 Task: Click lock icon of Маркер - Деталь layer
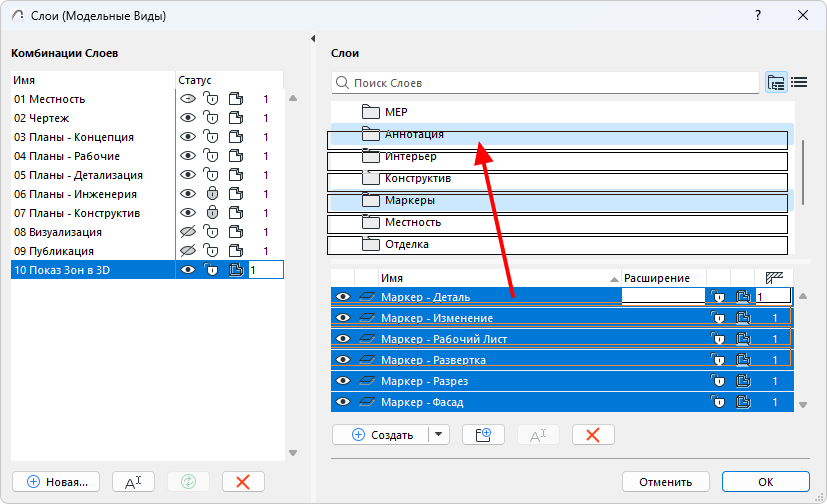point(718,297)
